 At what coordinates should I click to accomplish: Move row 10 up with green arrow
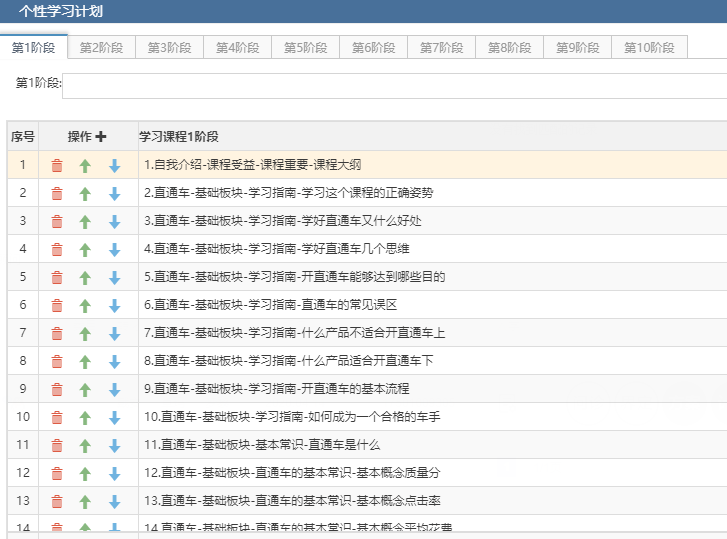(85, 418)
